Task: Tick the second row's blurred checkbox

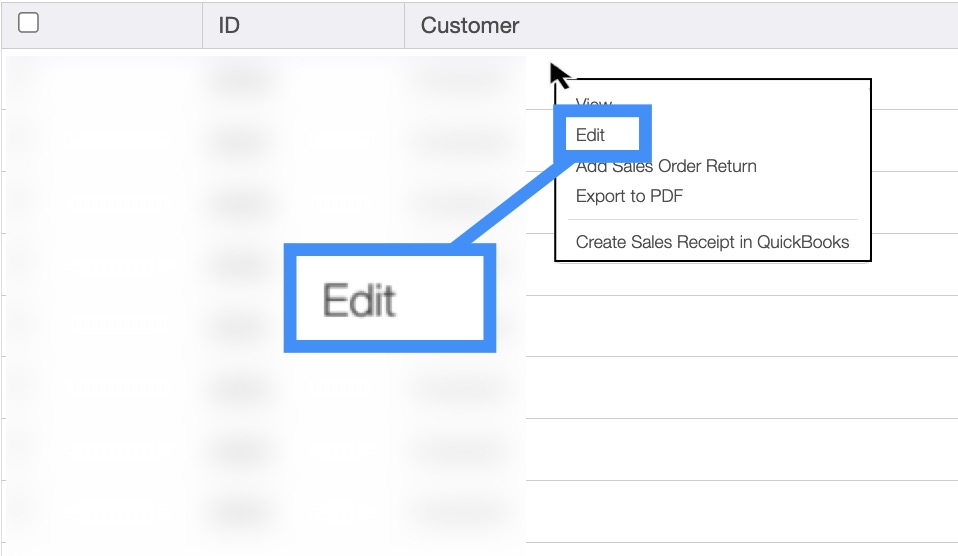Action: point(29,141)
